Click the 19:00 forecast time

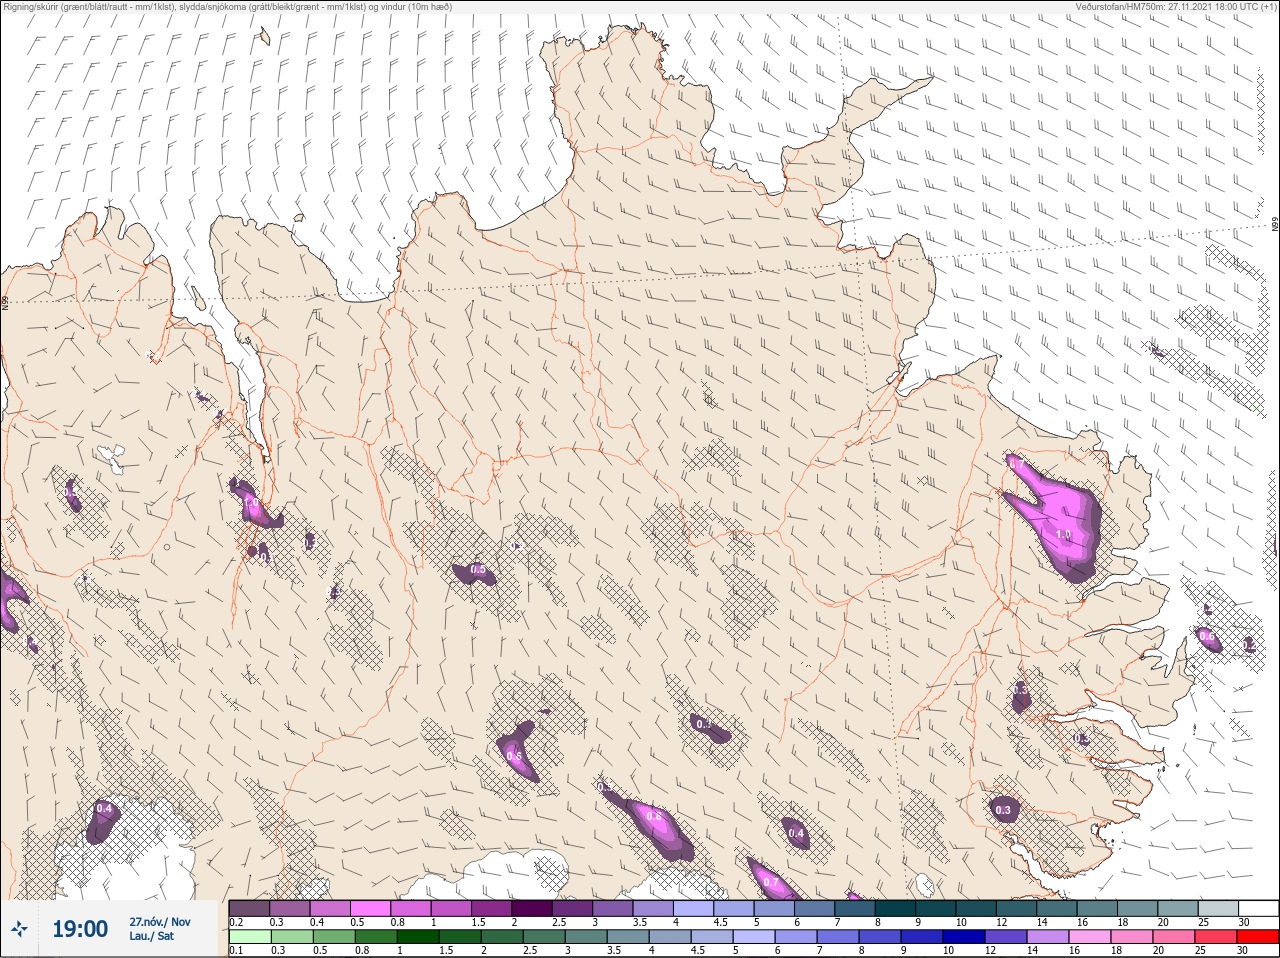(x=80, y=929)
